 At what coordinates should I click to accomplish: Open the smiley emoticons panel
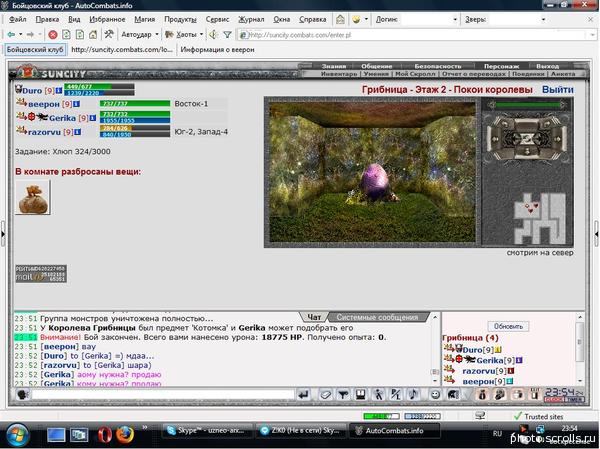tap(435, 394)
